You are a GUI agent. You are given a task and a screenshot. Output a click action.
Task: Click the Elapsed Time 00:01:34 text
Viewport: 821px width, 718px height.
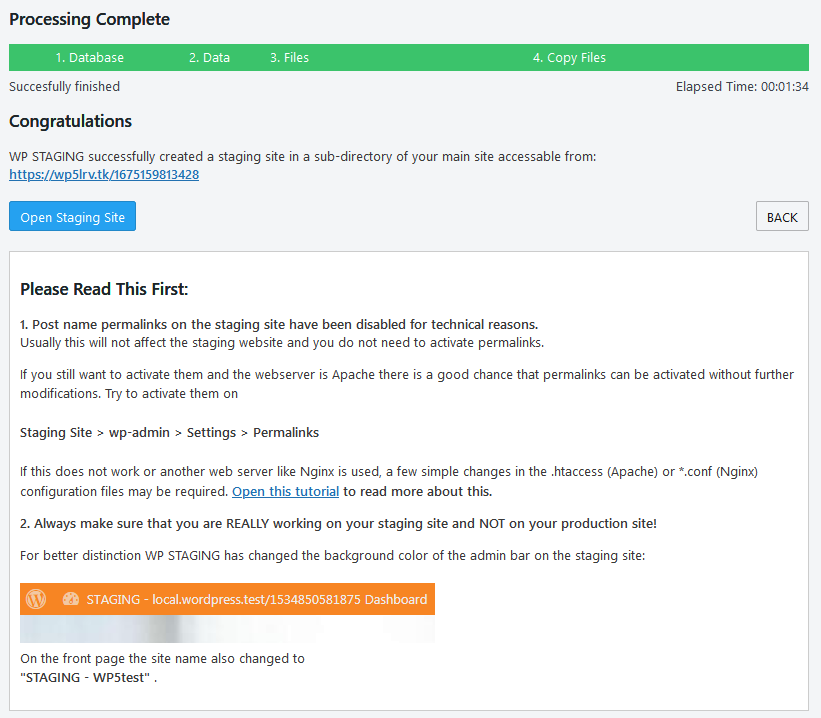click(x=742, y=86)
